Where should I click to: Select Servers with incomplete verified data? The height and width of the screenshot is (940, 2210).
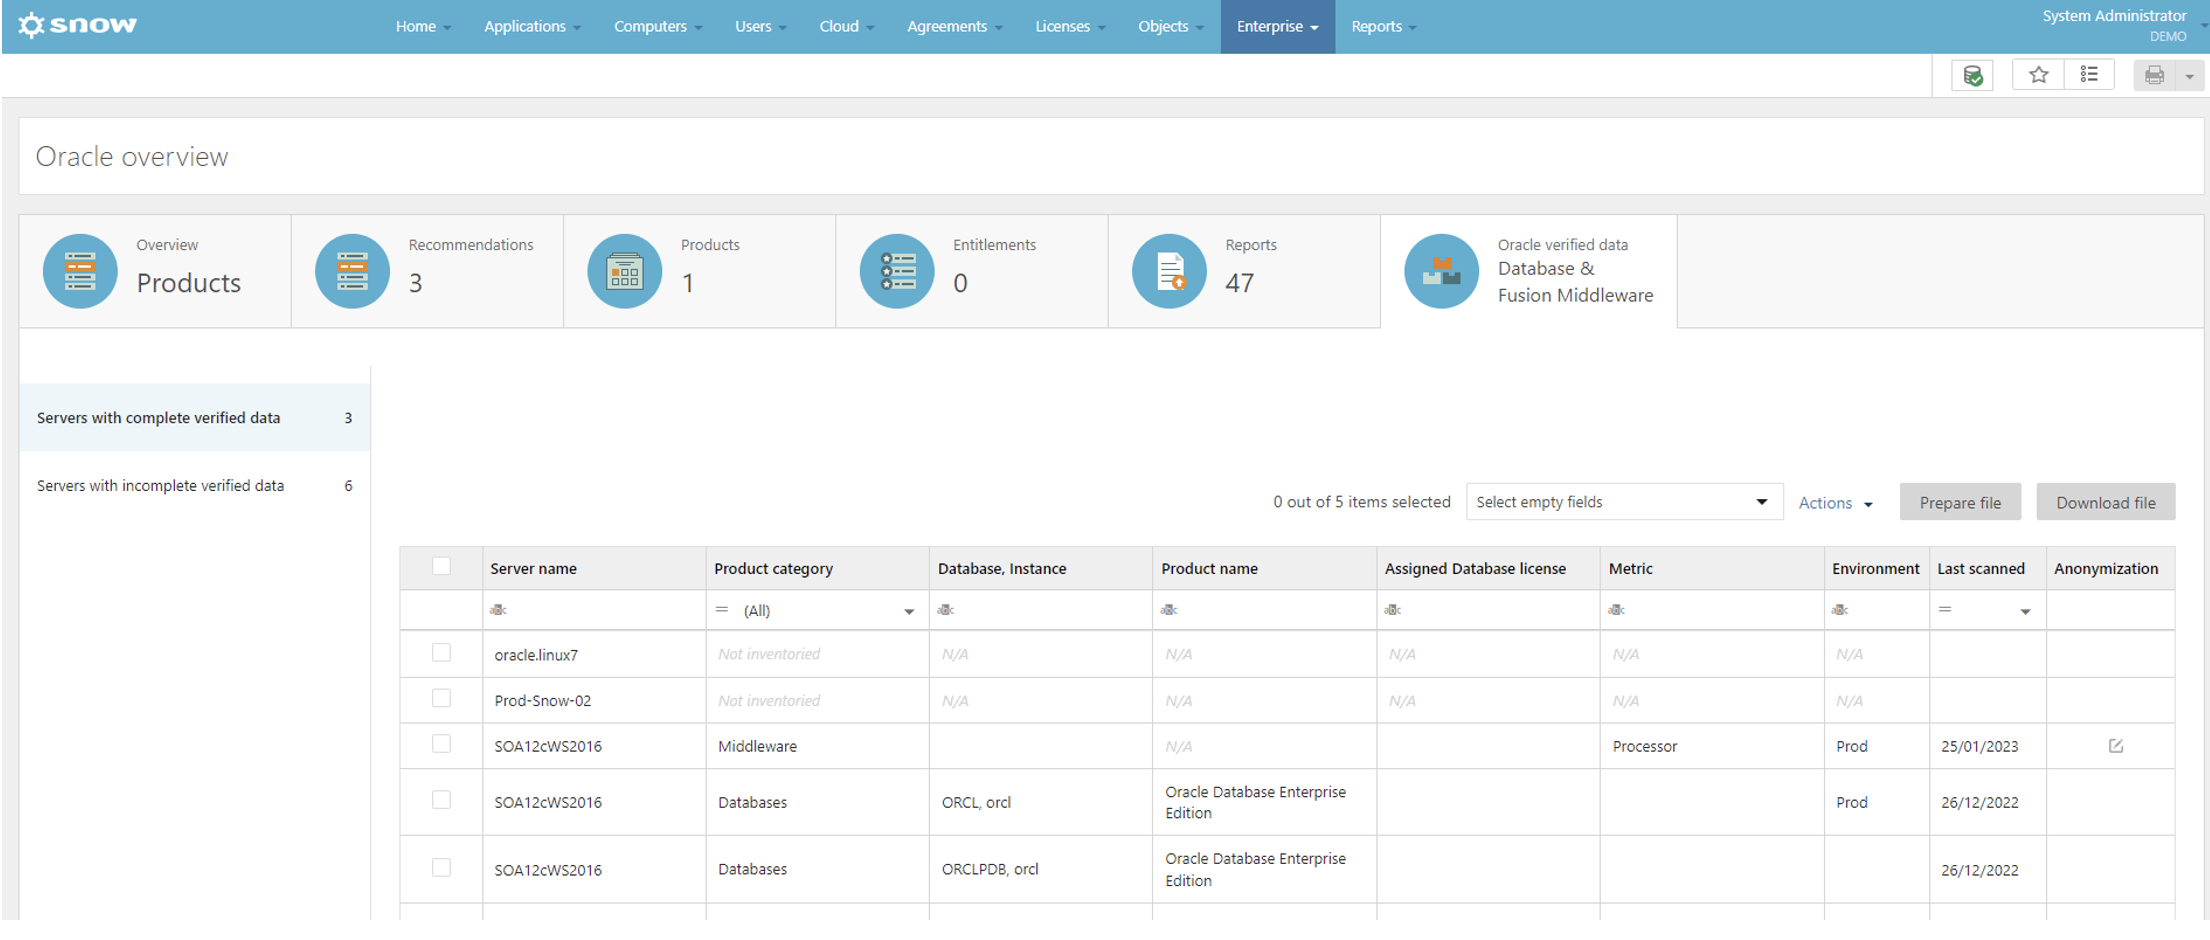(x=195, y=486)
